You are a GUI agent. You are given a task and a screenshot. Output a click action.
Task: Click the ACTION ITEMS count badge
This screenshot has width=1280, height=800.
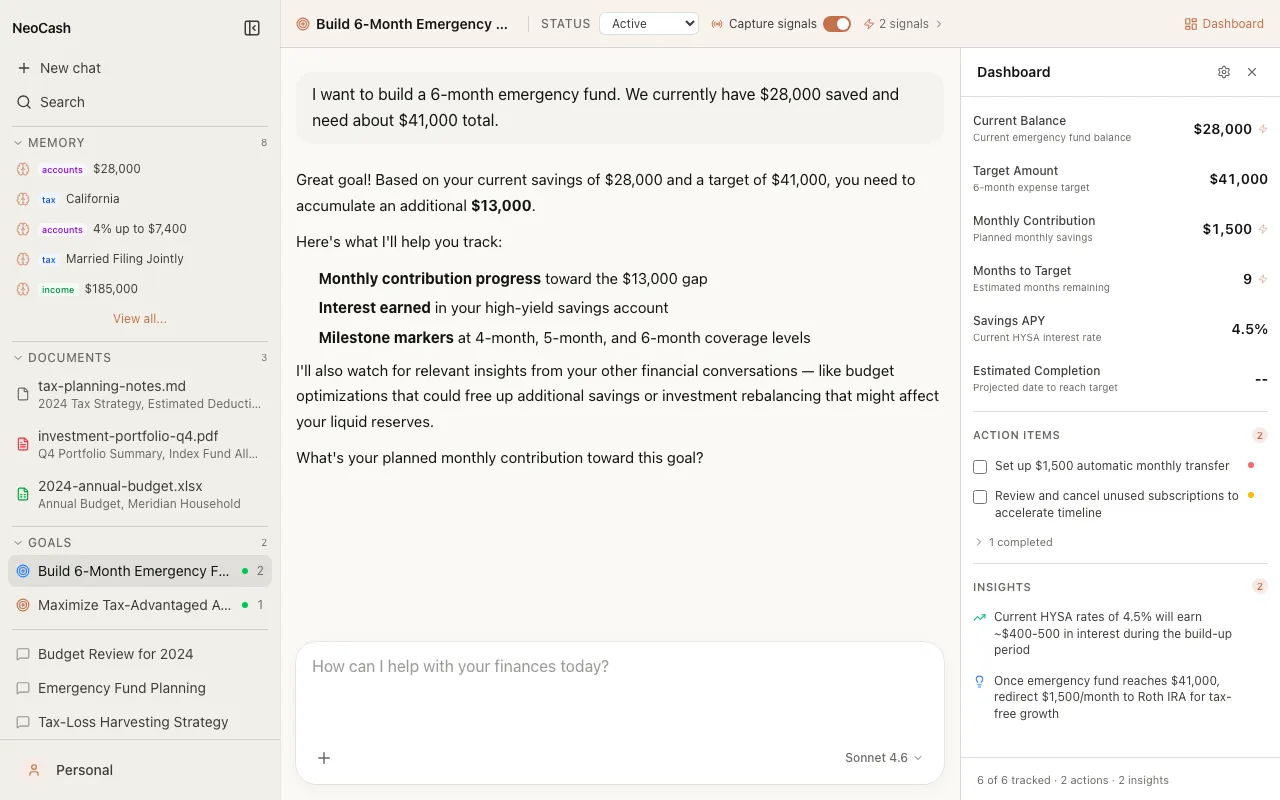(x=1260, y=435)
